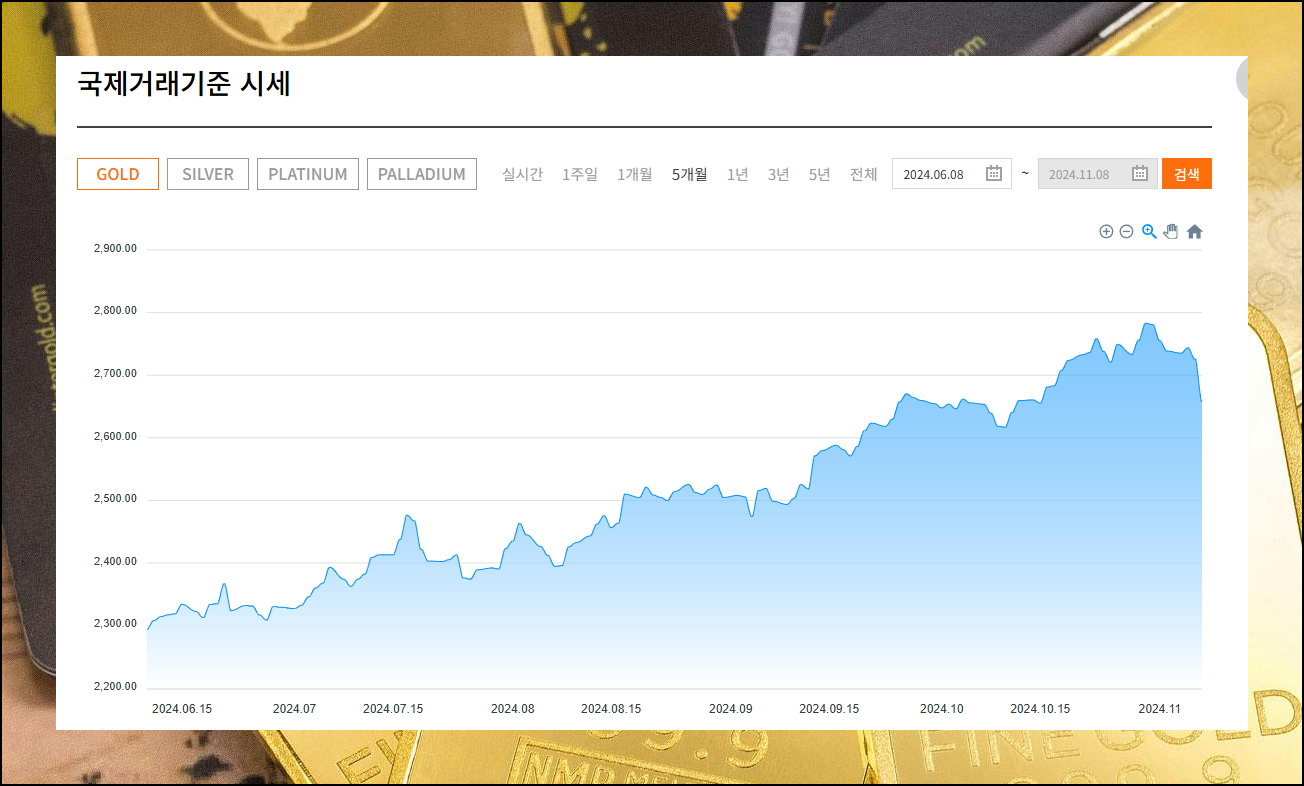Reset chart zoom with home icon
Viewport: 1304px width, 786px height.
1194,231
